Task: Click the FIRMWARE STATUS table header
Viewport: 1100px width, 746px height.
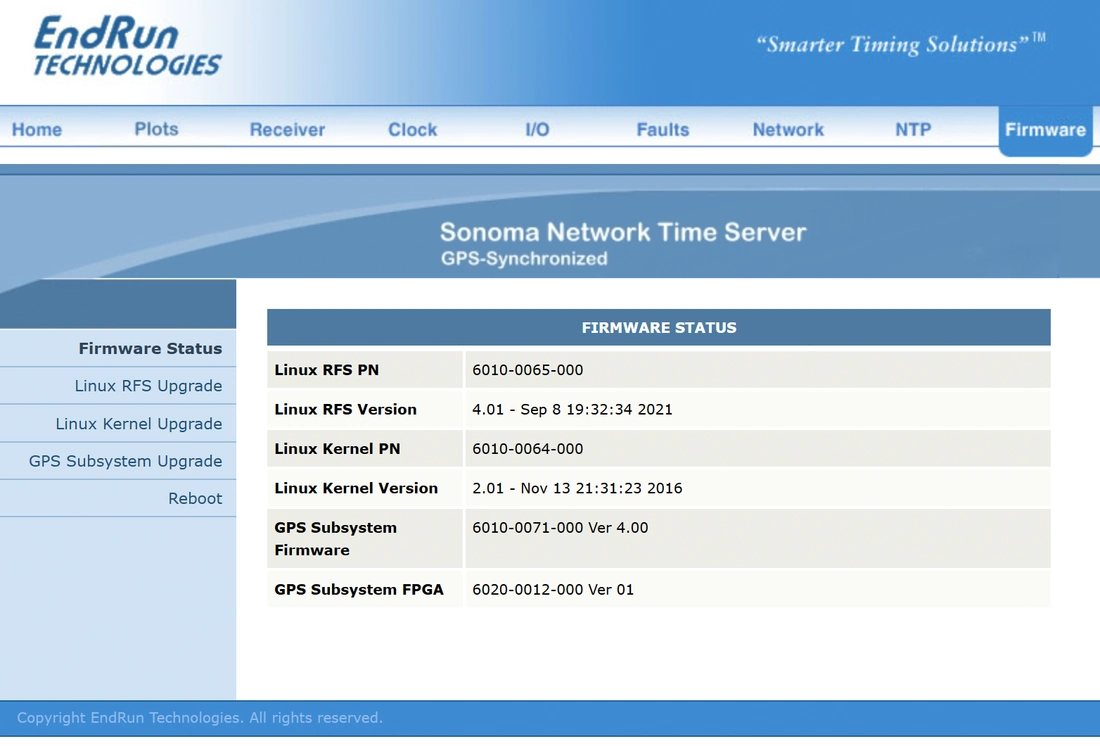Action: pos(659,328)
